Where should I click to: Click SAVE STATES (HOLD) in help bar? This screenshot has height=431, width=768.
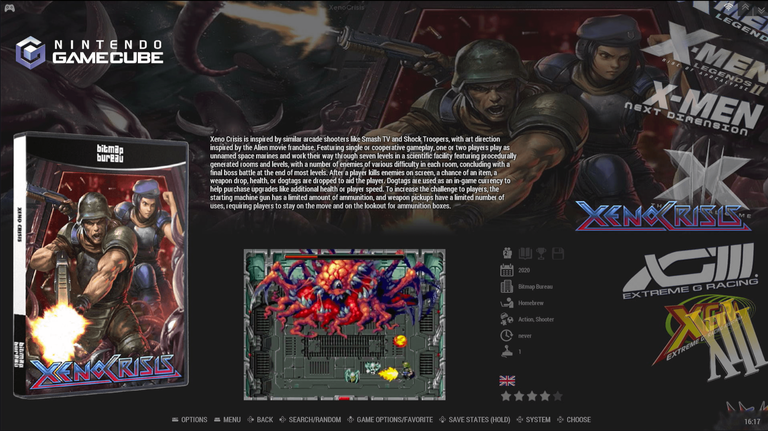tap(475, 420)
